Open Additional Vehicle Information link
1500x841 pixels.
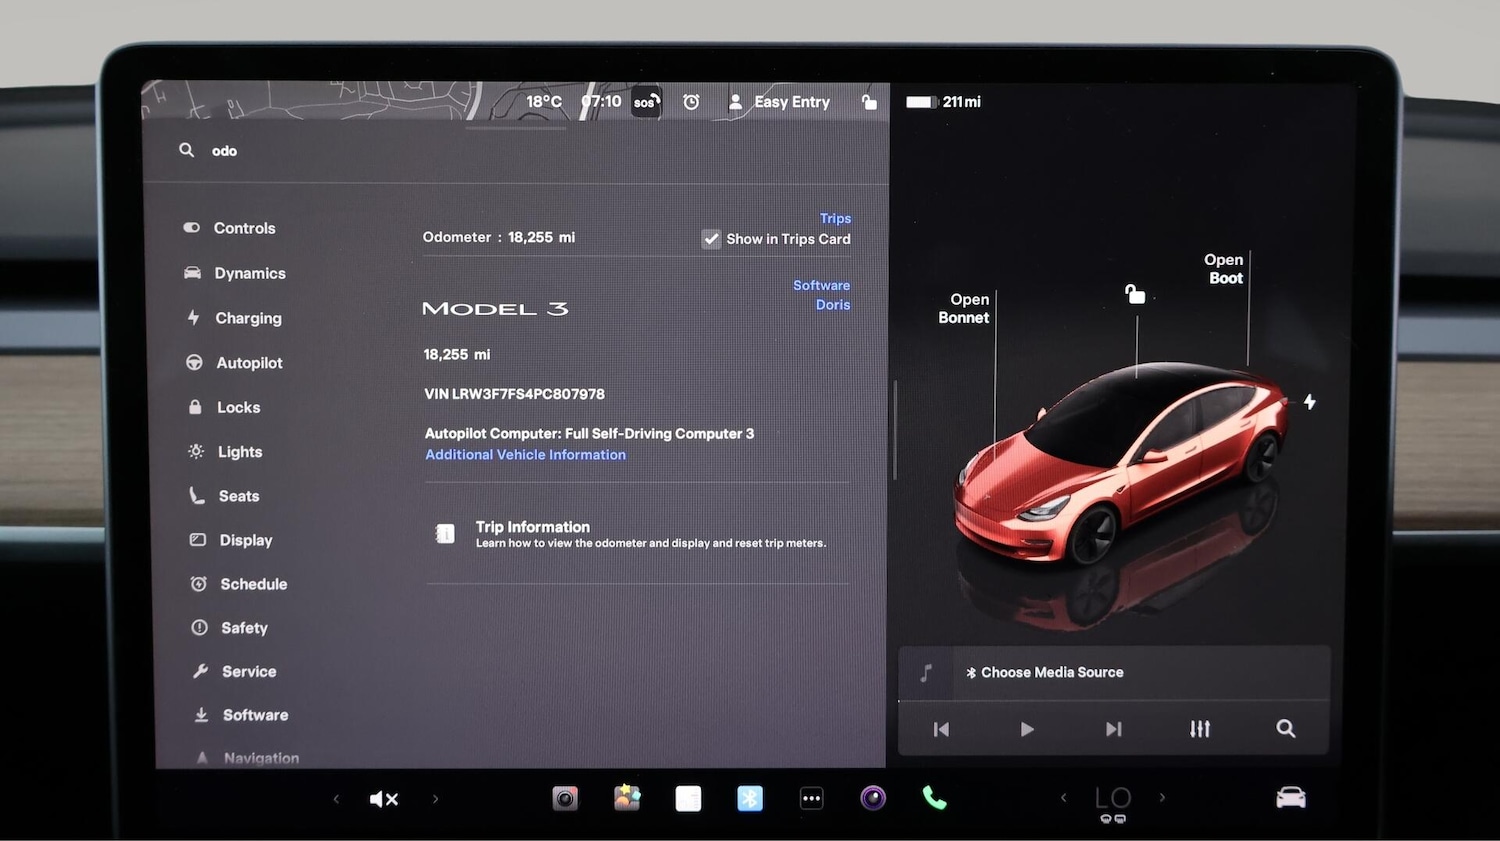525,454
